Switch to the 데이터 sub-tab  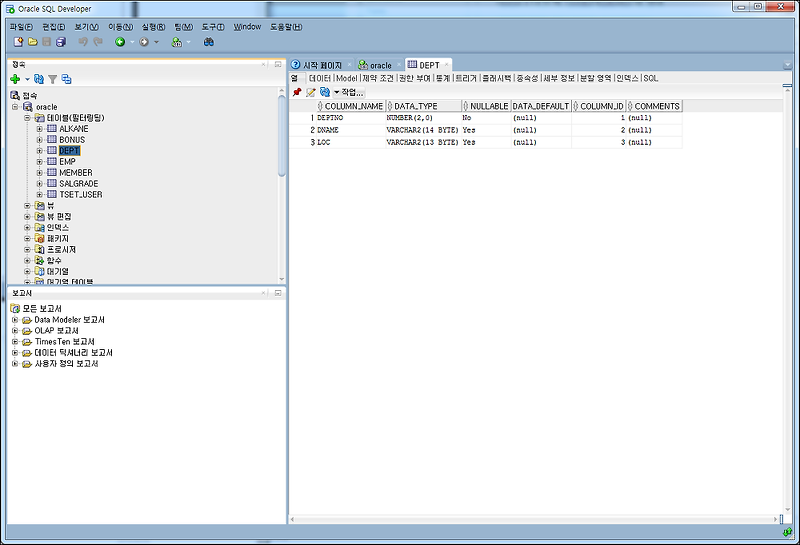click(320, 78)
